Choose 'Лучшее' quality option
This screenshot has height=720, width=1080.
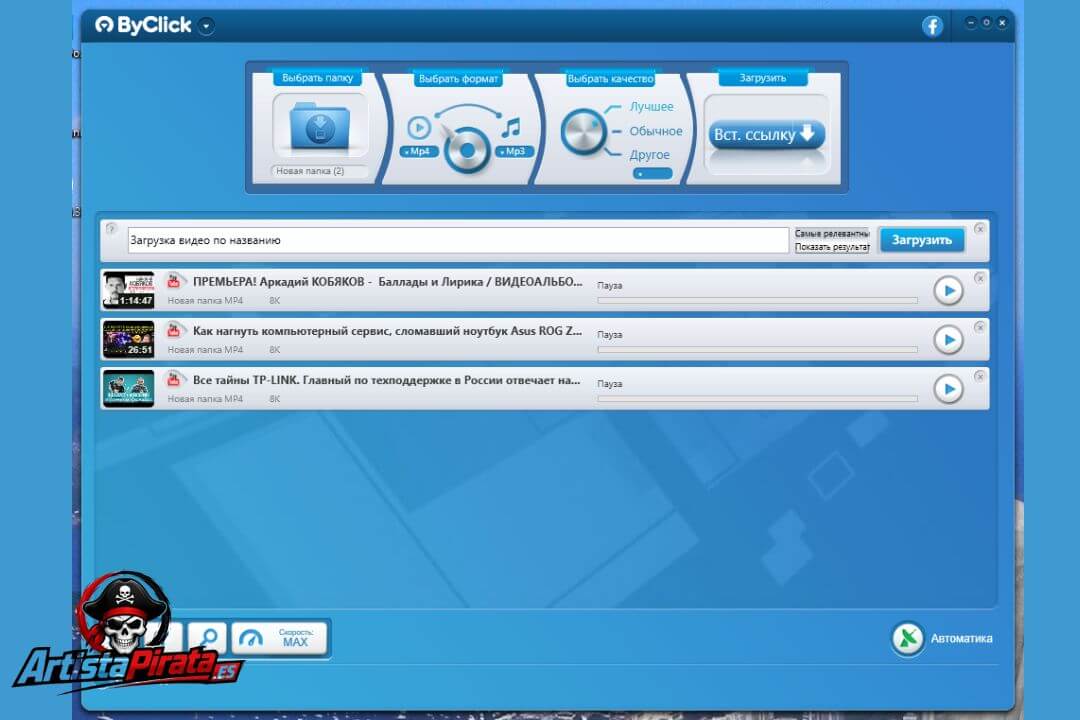pos(651,107)
